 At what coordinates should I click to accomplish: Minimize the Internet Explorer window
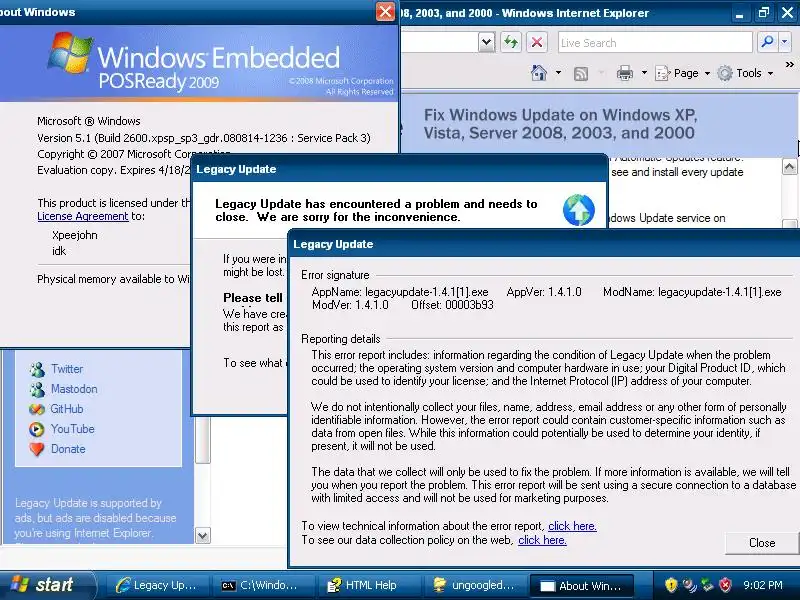740,13
